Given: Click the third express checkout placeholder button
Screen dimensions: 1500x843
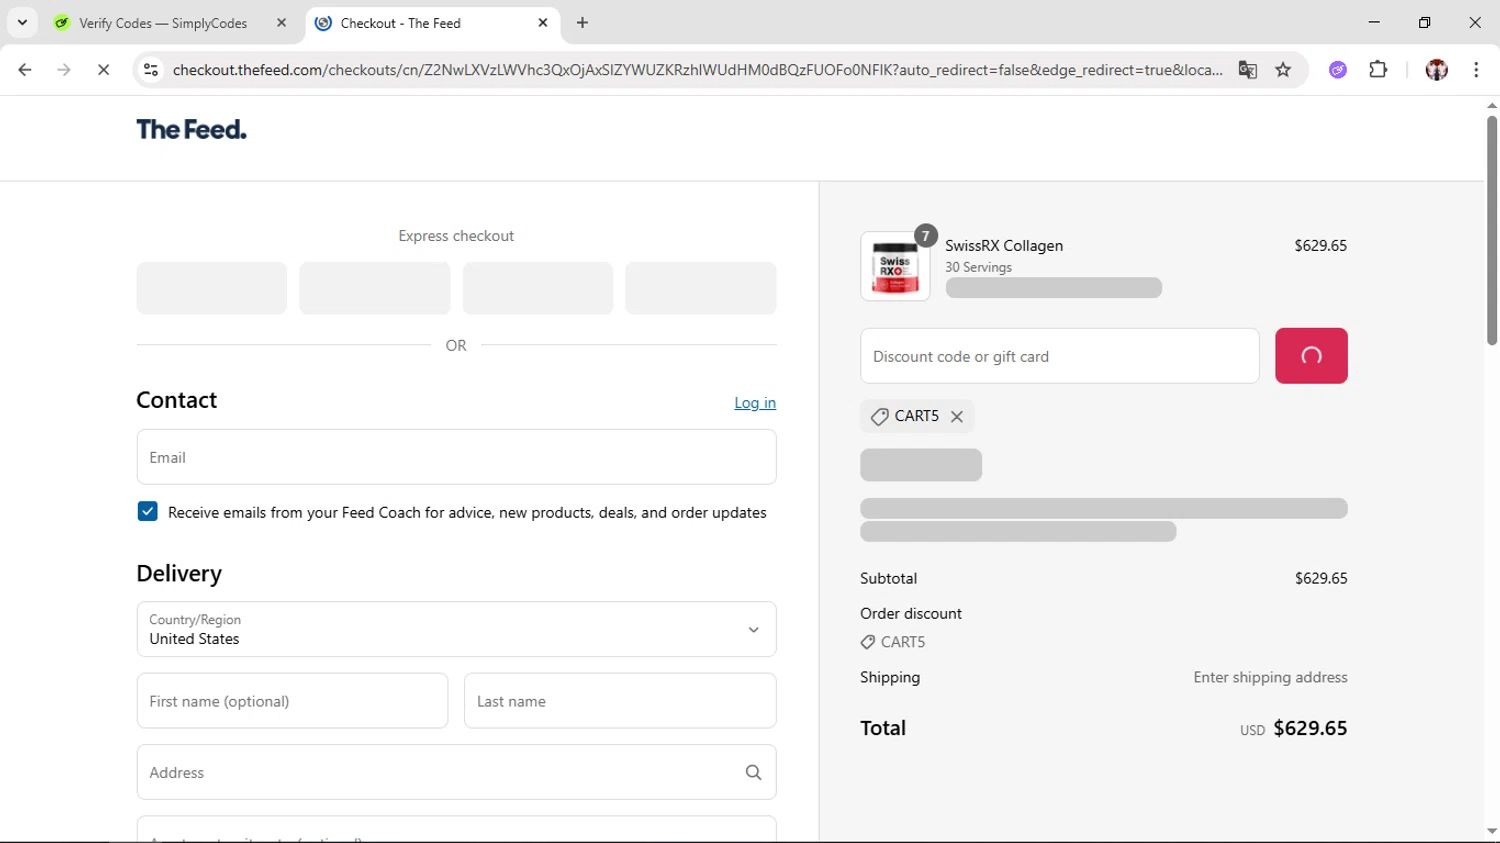Looking at the screenshot, I should [537, 288].
